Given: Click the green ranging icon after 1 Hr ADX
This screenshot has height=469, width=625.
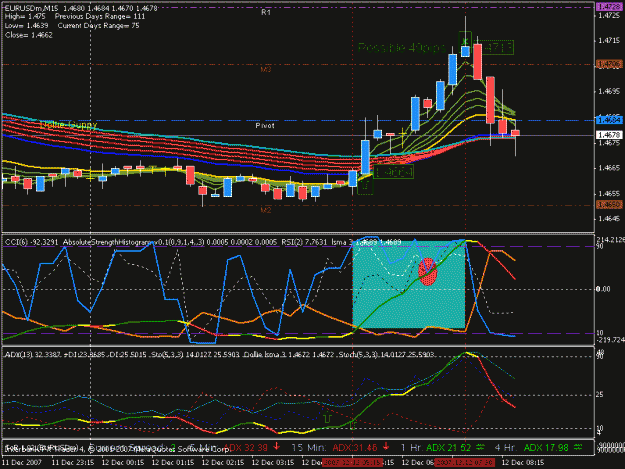Looking at the screenshot, I should pos(480,447).
